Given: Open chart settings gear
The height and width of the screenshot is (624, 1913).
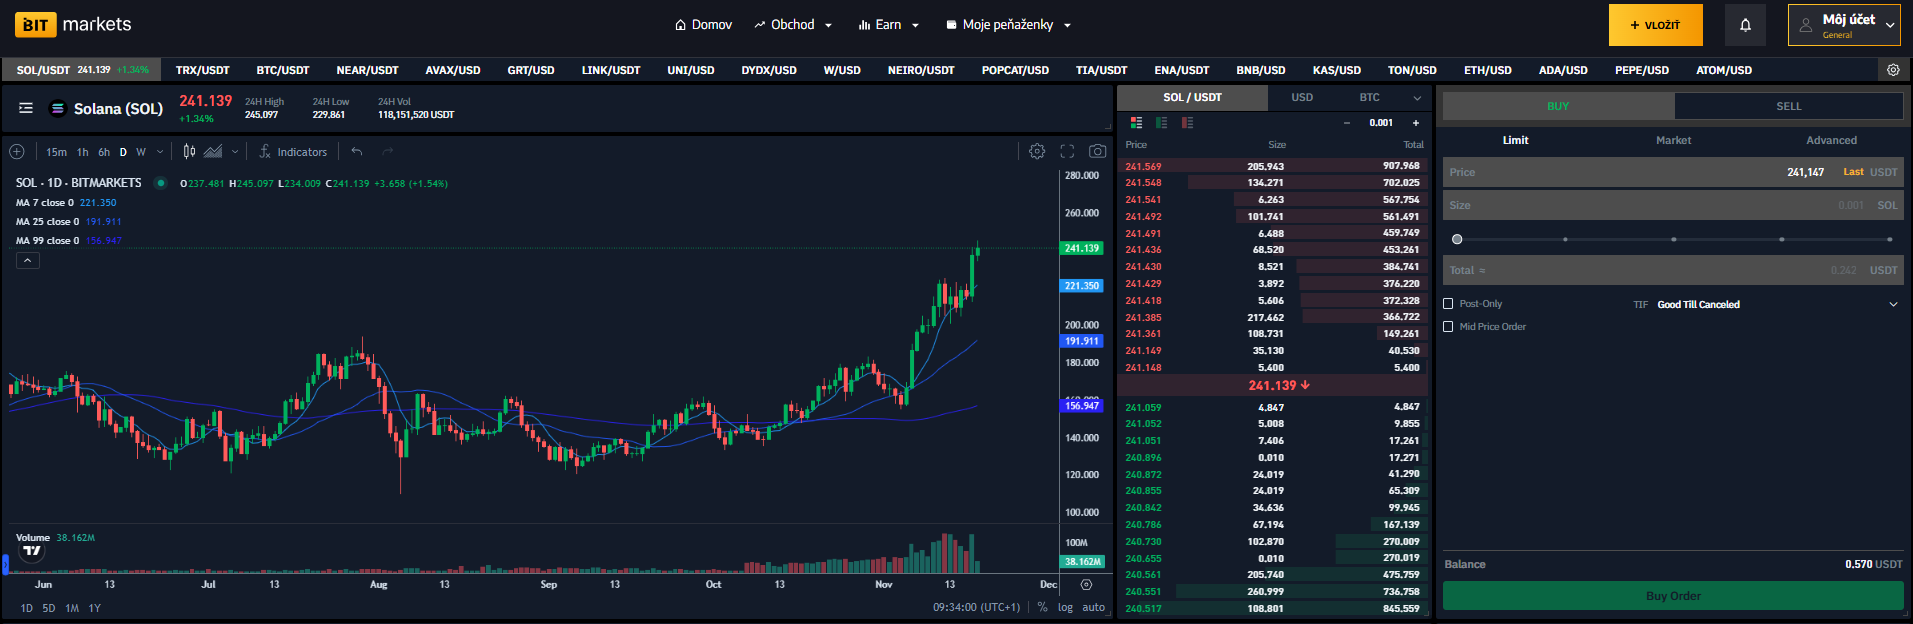Looking at the screenshot, I should 1037,151.
